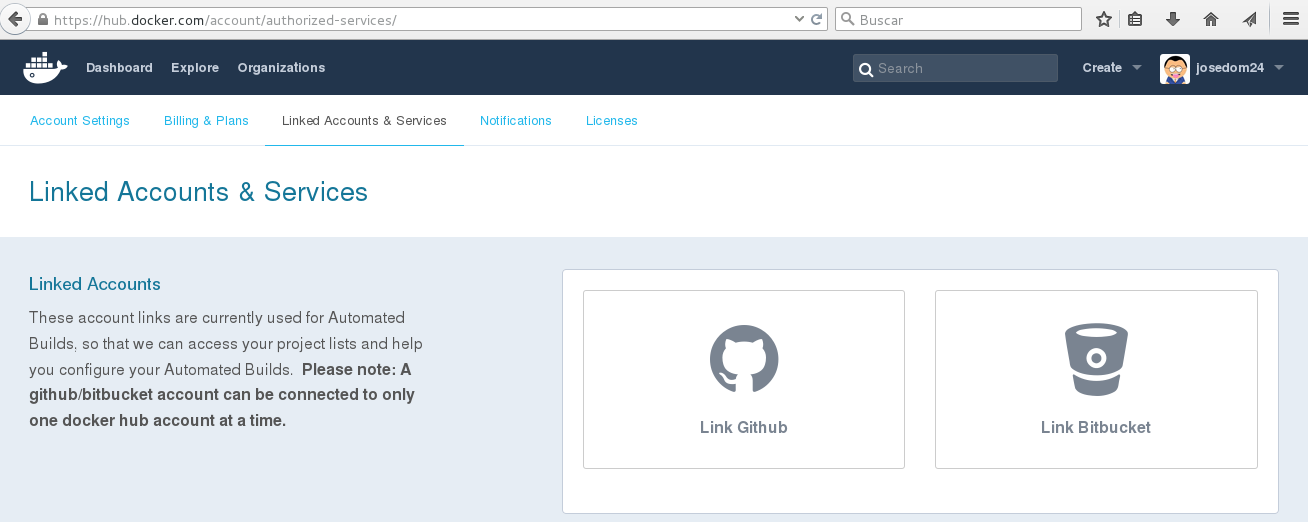Viewport: 1308px width, 522px height.
Task: Open the josedom24 user dropdown arrow
Action: [1279, 68]
